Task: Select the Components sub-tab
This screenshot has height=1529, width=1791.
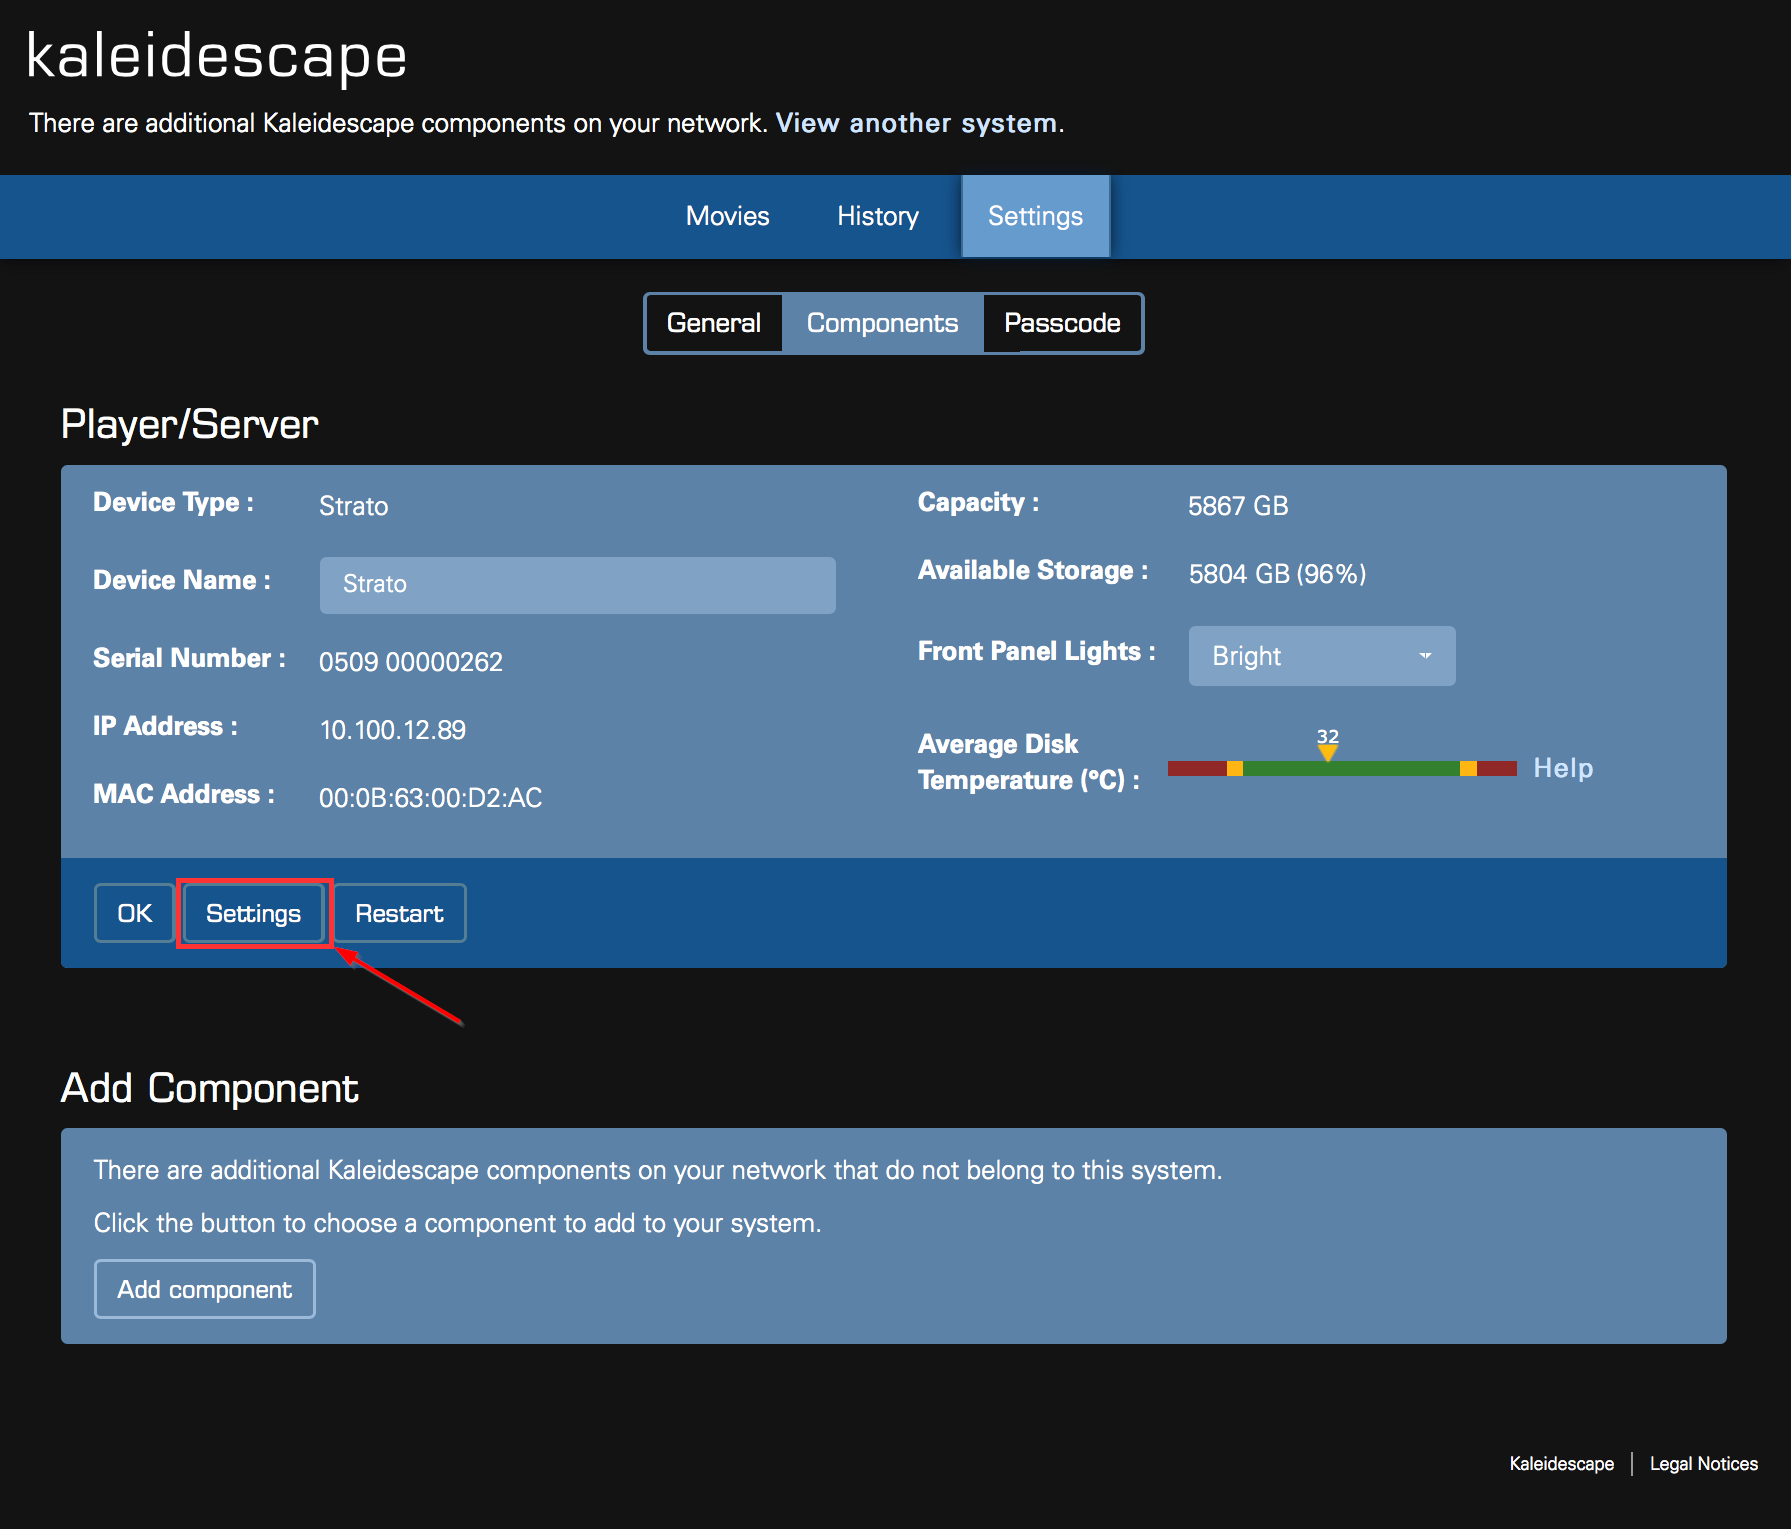Action: (882, 323)
